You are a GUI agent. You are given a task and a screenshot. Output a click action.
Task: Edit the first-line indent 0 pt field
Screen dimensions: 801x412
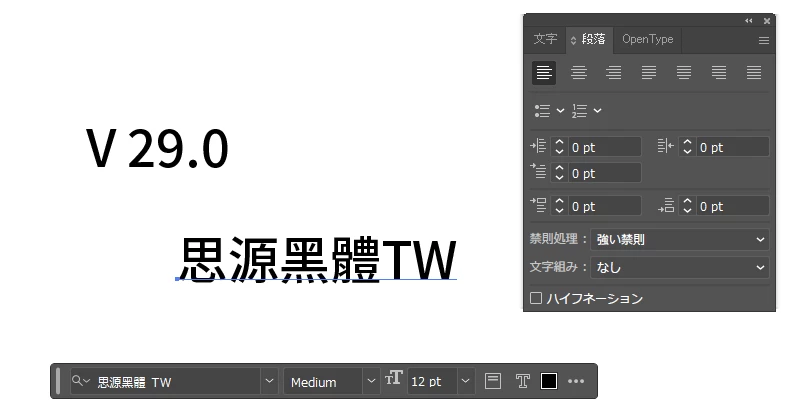(x=604, y=173)
